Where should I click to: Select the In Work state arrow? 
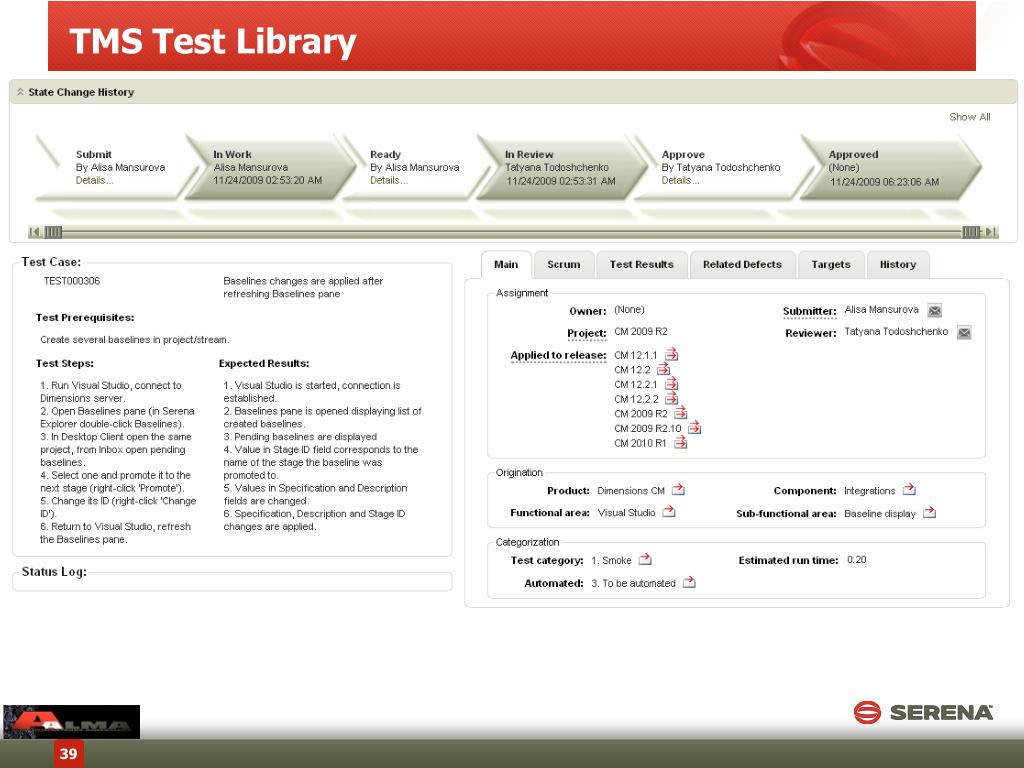click(x=269, y=167)
